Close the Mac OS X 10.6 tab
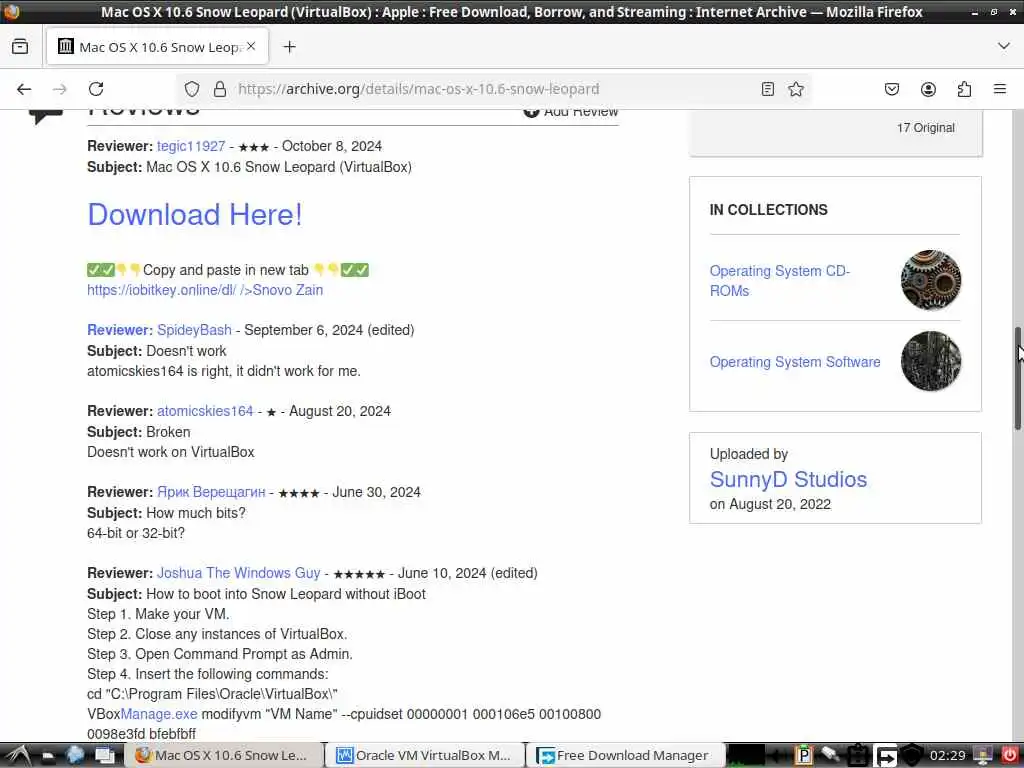The width and height of the screenshot is (1024, 768). tap(251, 46)
